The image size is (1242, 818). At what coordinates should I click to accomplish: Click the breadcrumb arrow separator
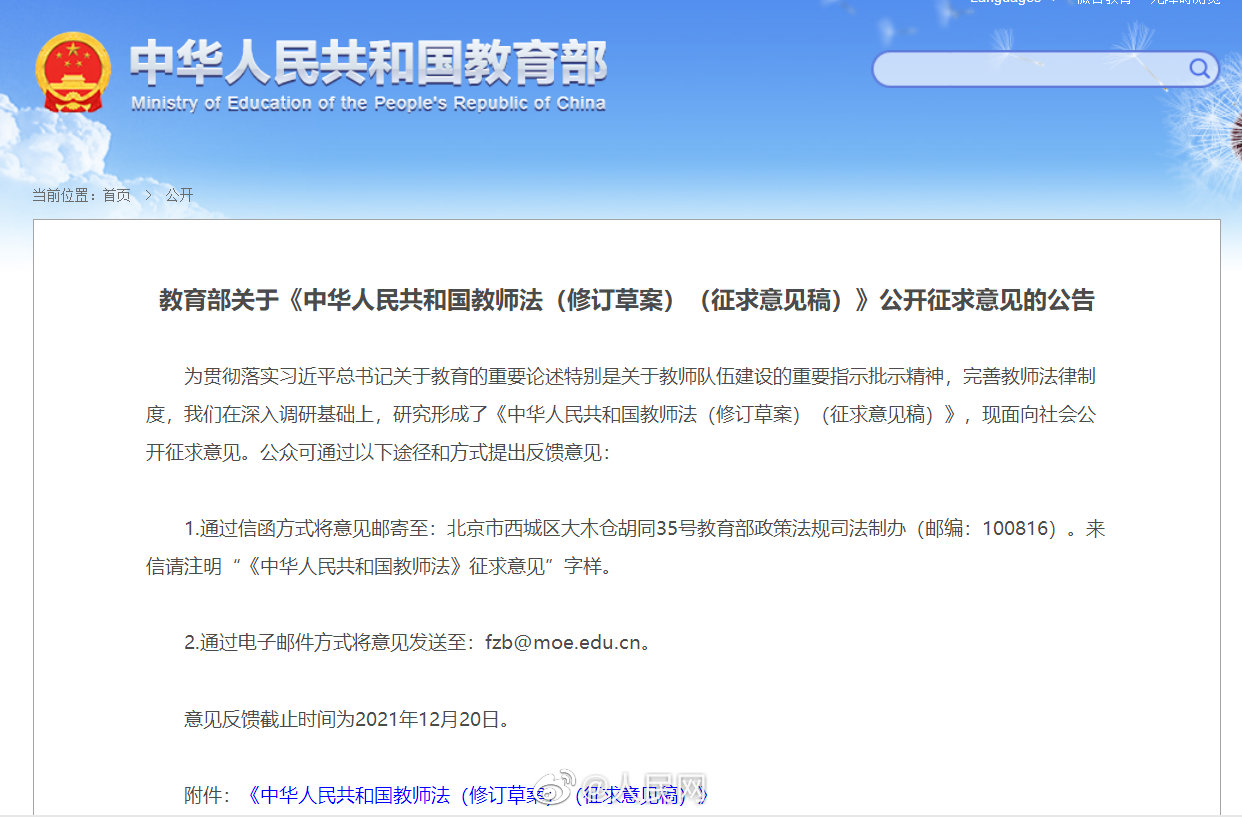pyautogui.click(x=148, y=195)
